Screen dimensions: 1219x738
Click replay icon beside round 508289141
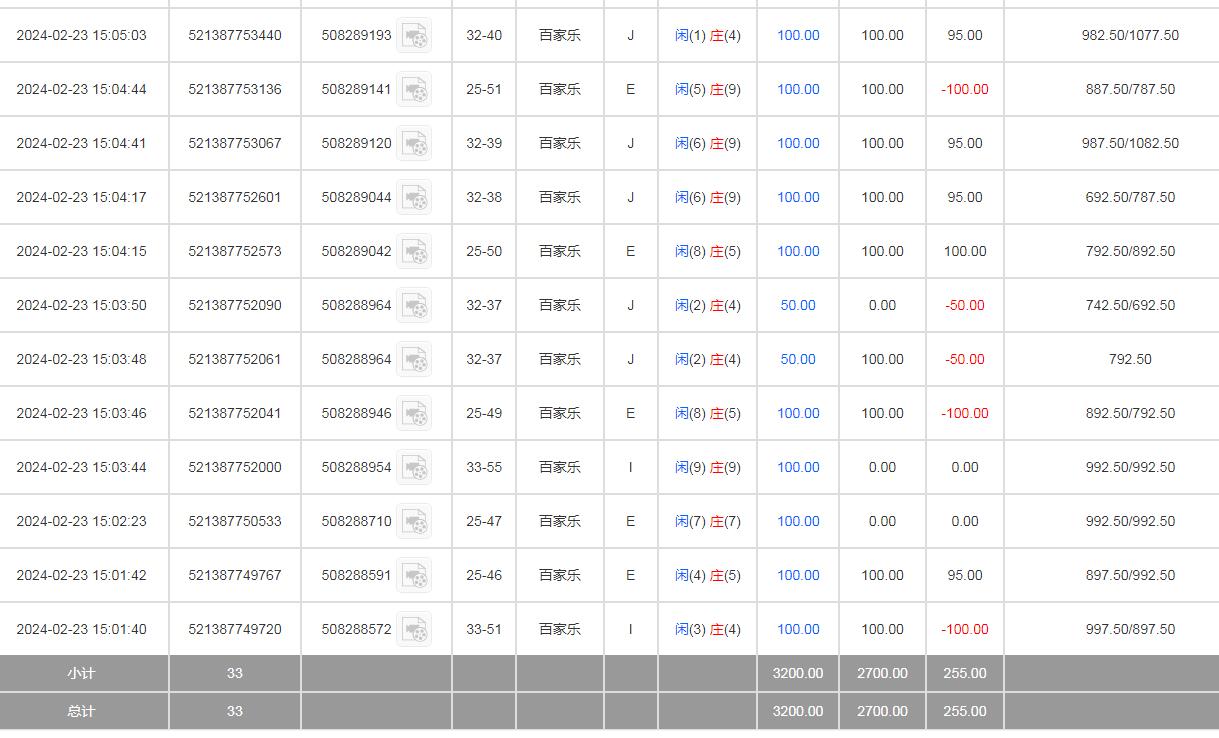click(414, 90)
